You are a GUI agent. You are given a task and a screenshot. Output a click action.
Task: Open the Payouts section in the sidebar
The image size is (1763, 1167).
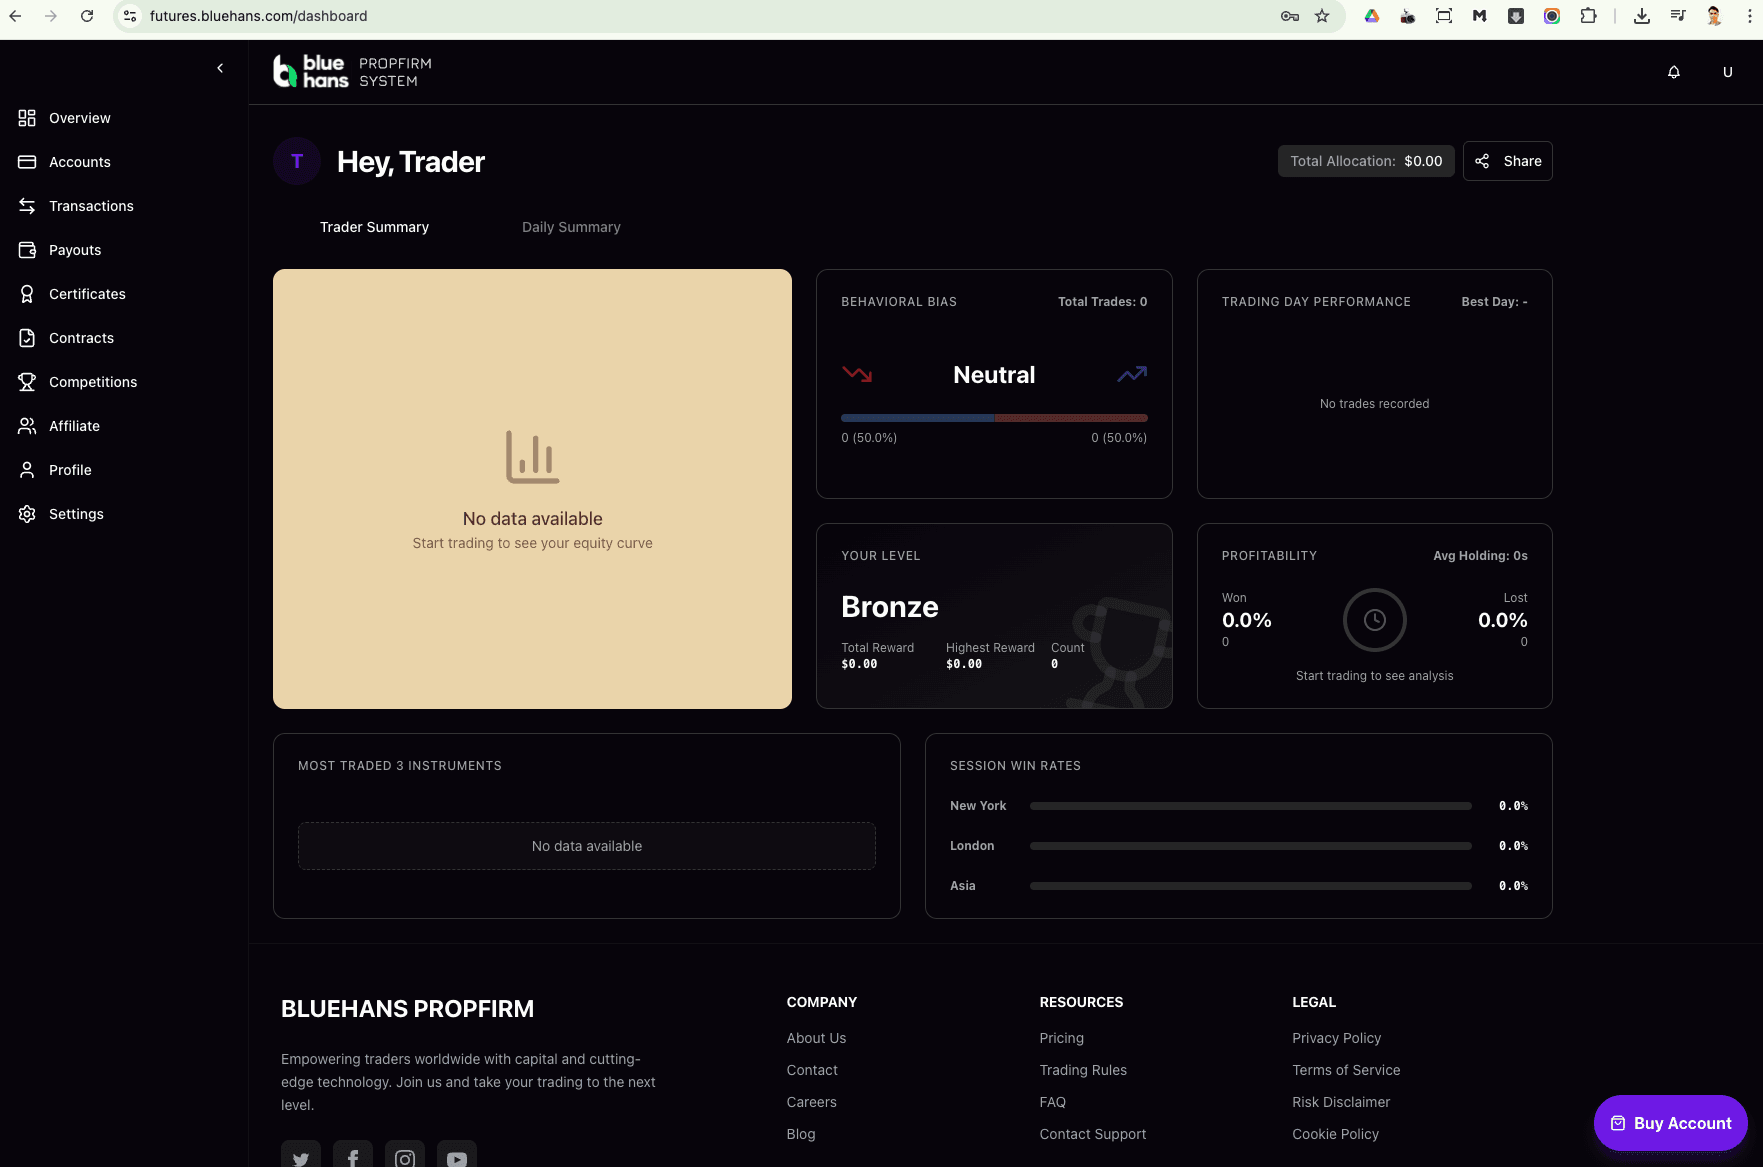coord(74,249)
